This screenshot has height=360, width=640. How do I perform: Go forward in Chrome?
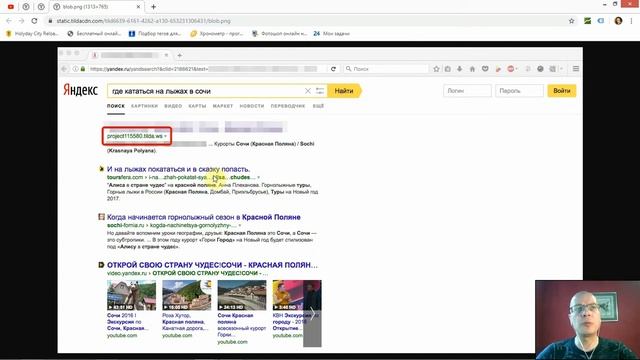pos(22,21)
